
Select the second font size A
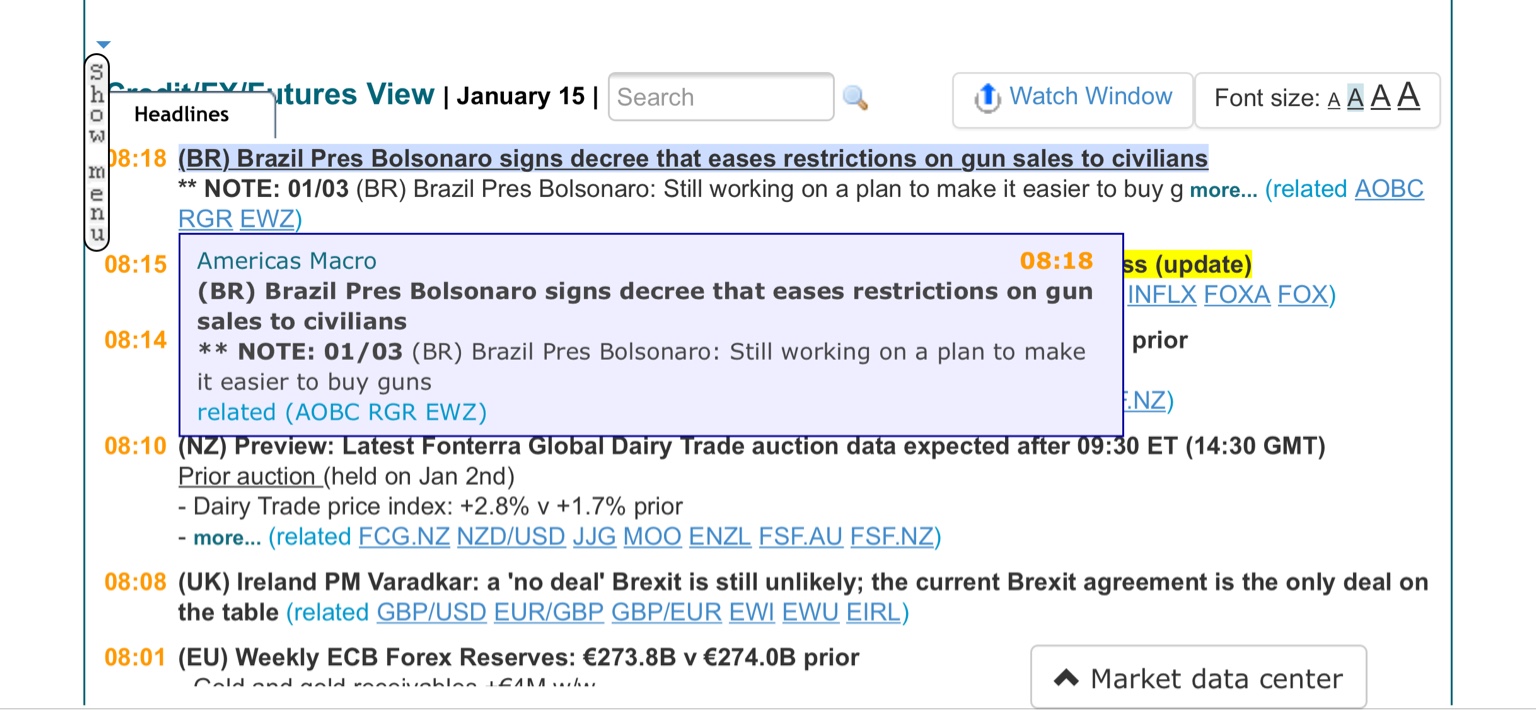1355,98
